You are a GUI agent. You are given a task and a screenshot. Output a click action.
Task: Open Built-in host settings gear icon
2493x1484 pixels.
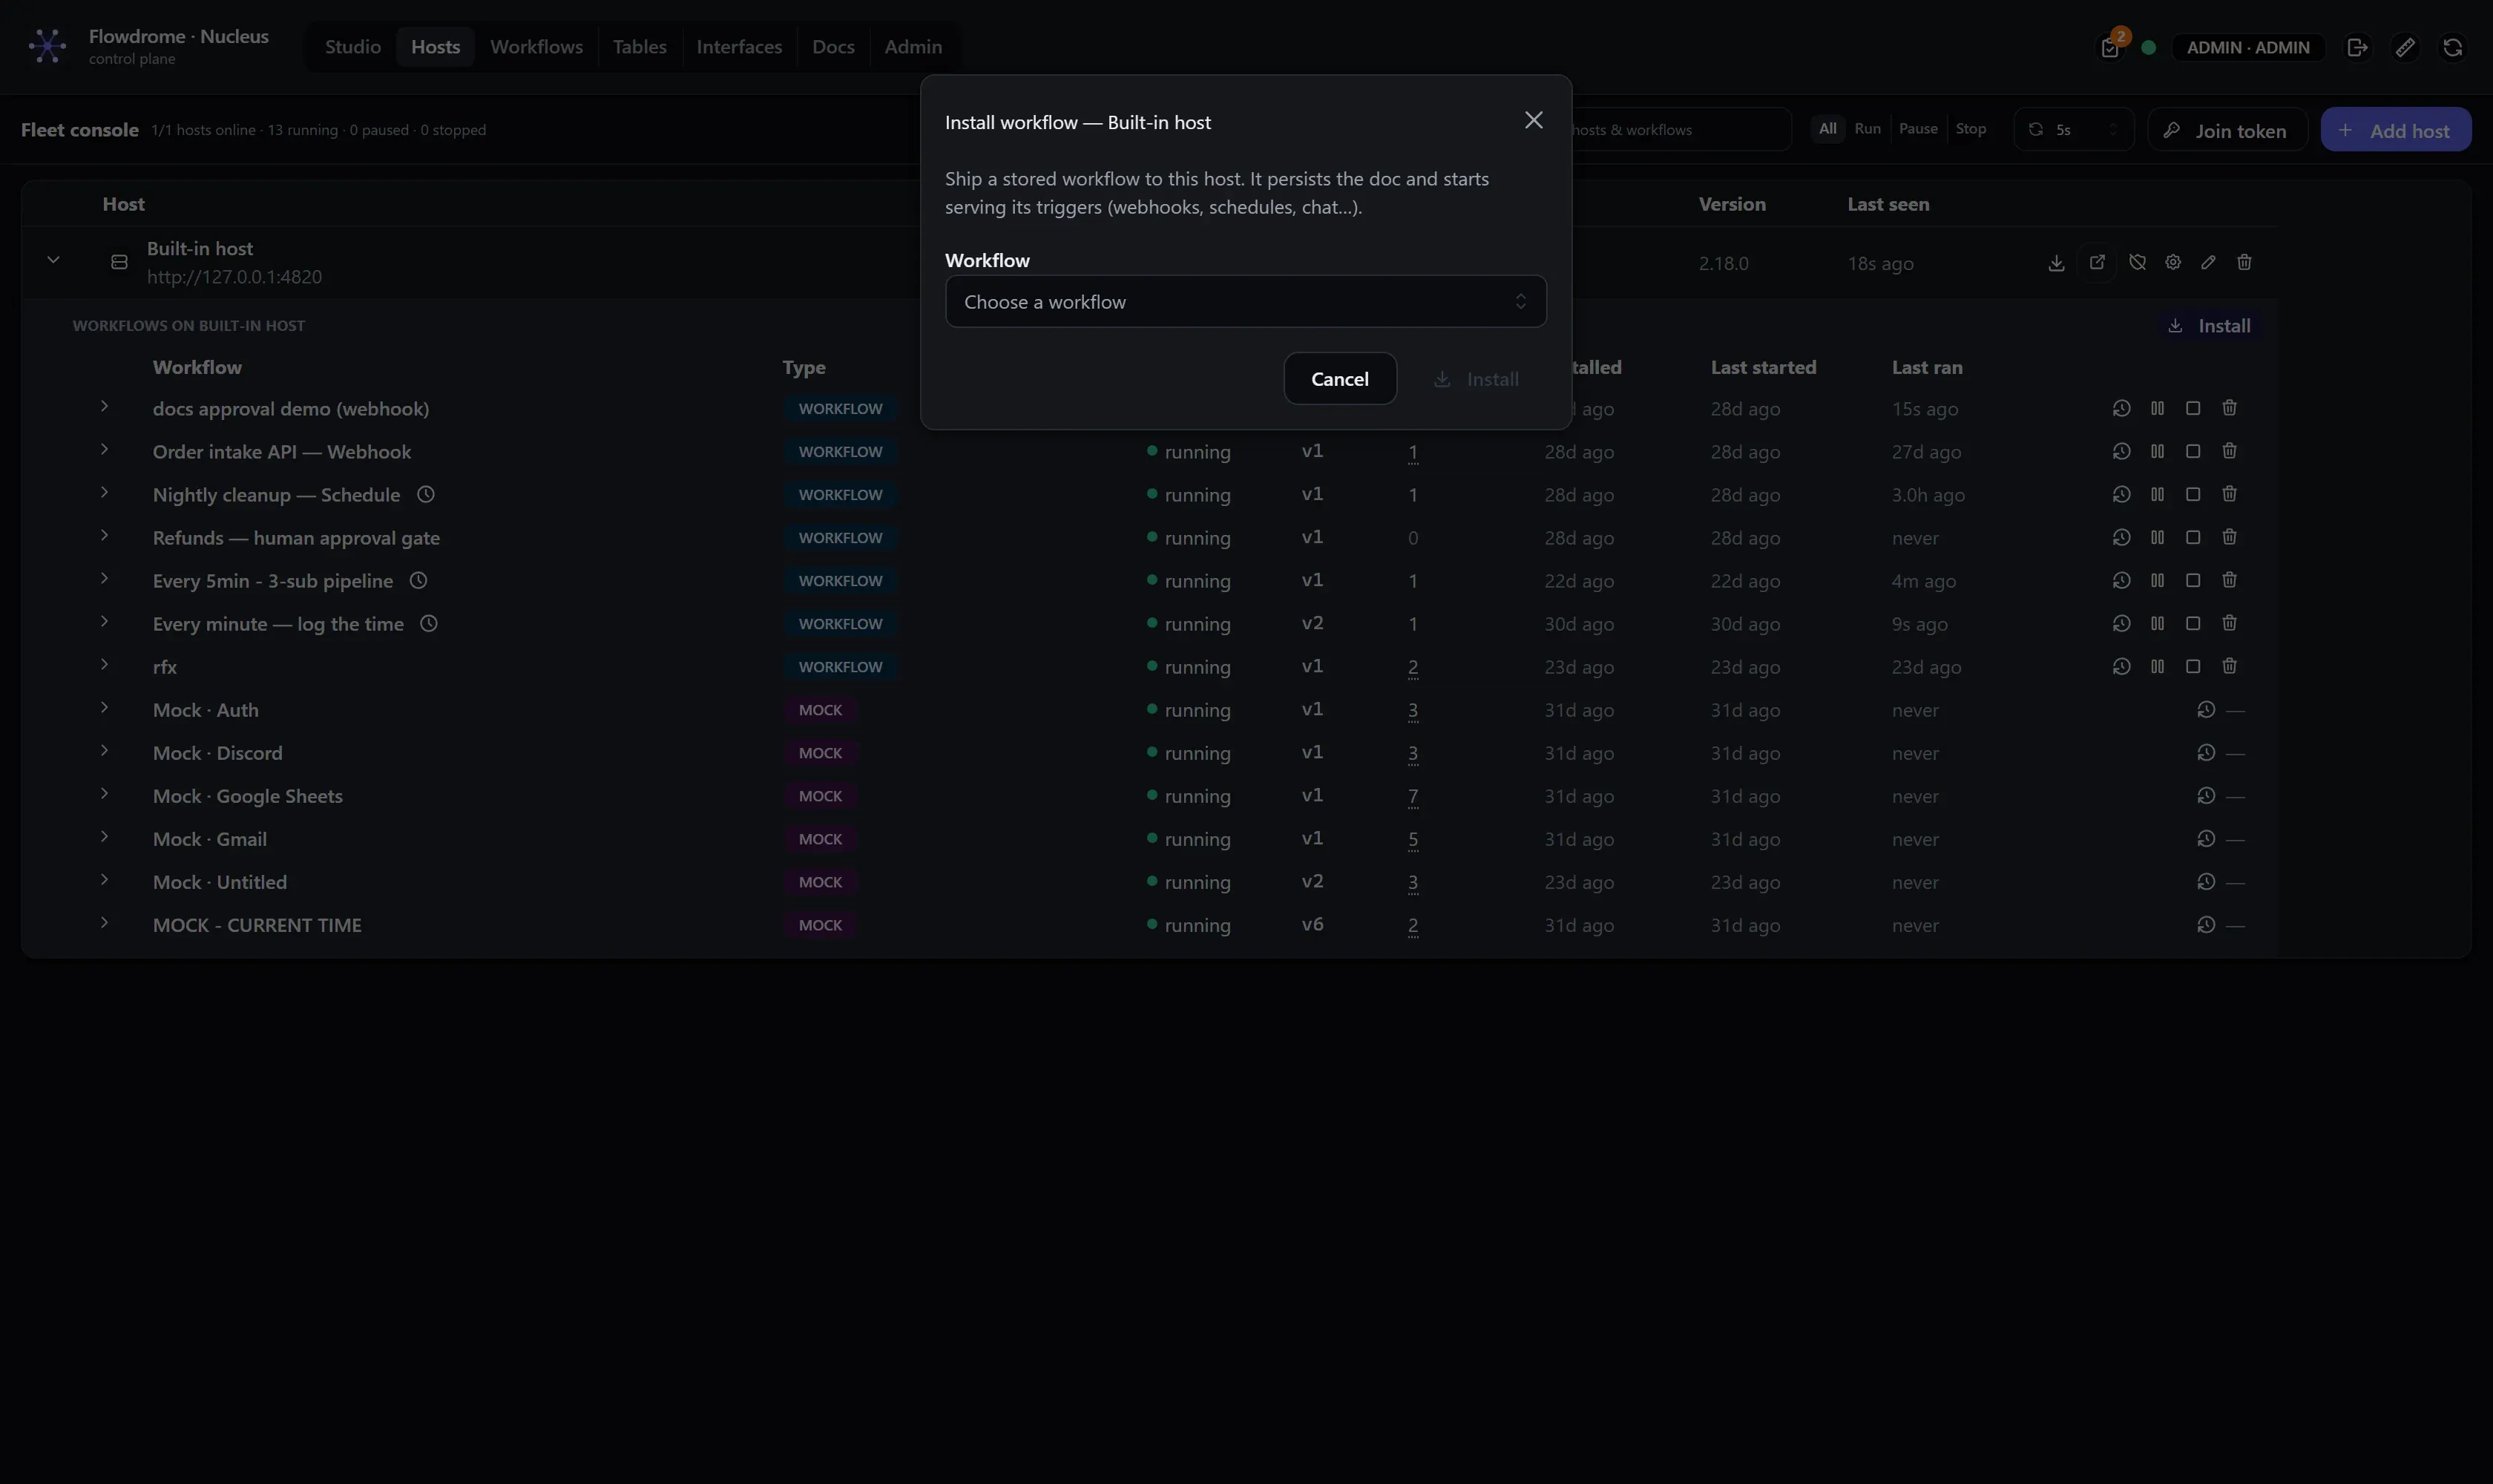2172,262
